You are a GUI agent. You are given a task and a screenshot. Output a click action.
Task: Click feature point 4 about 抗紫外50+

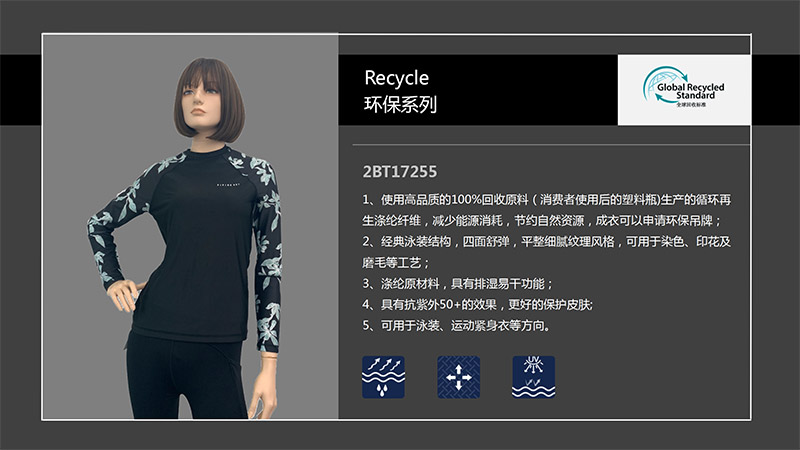point(477,305)
